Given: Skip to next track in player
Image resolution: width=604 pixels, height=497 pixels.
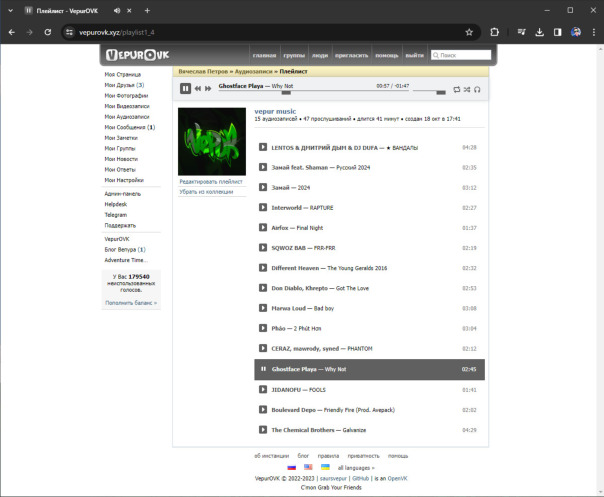Looking at the screenshot, I should coord(208,89).
